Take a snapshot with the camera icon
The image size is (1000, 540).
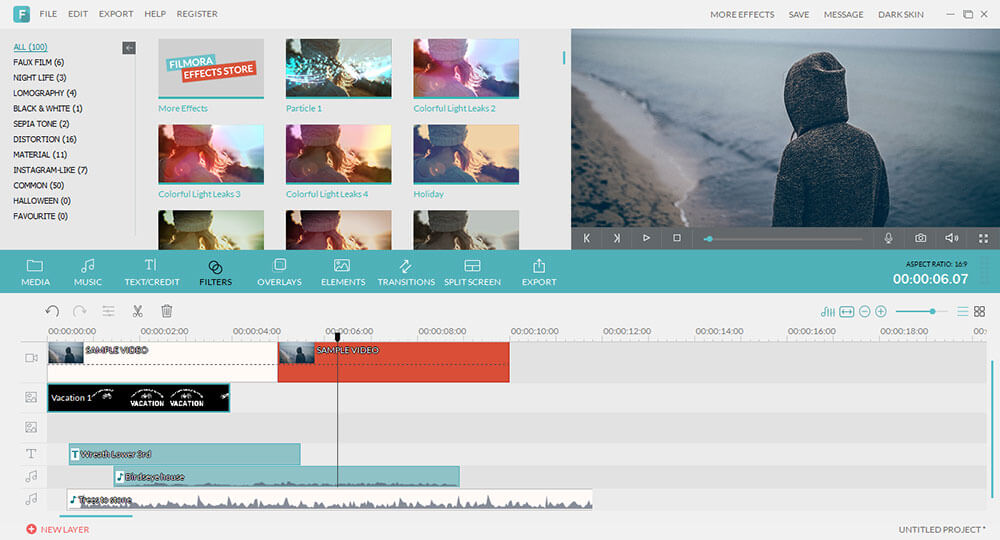click(920, 238)
